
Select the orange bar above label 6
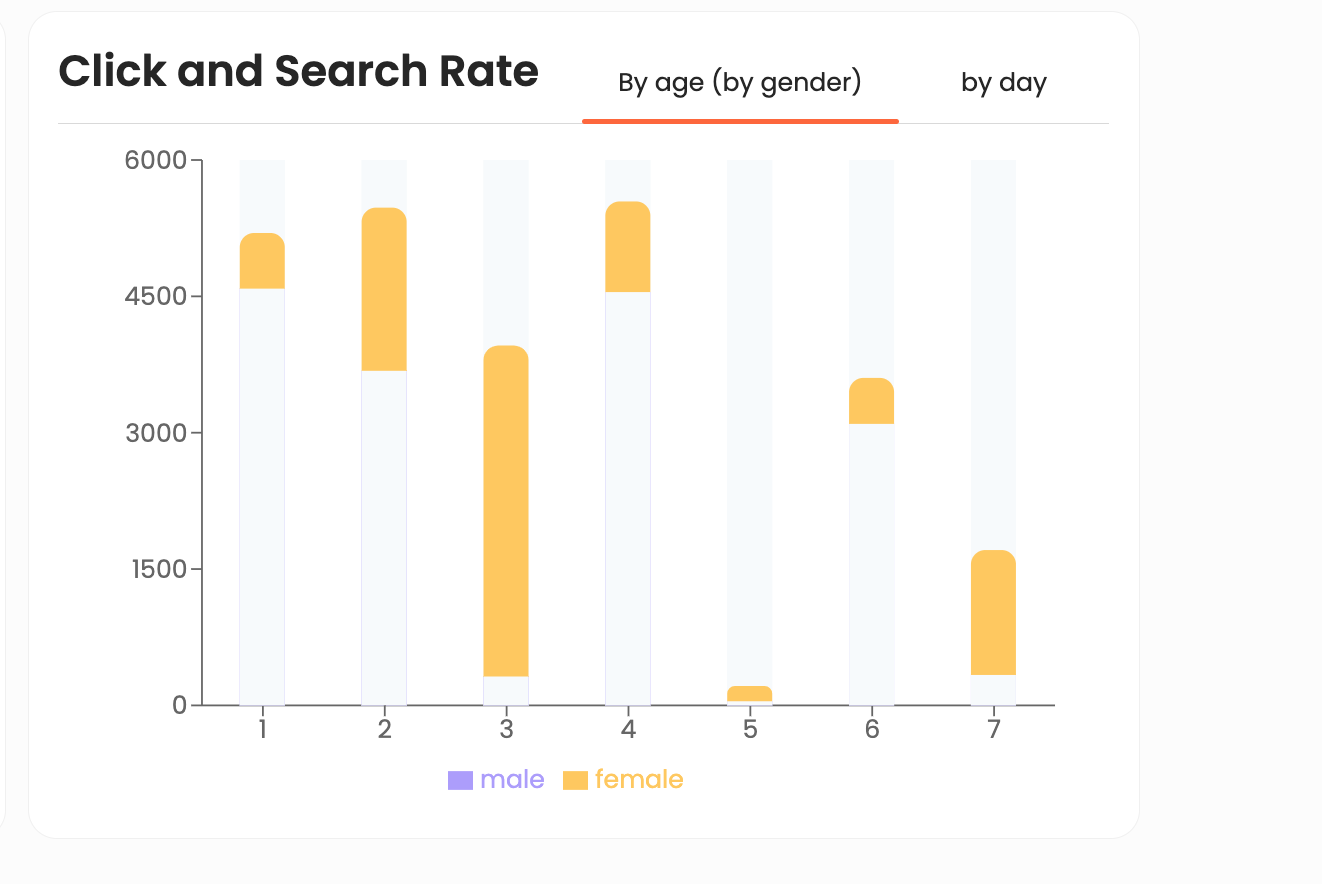[x=871, y=400]
